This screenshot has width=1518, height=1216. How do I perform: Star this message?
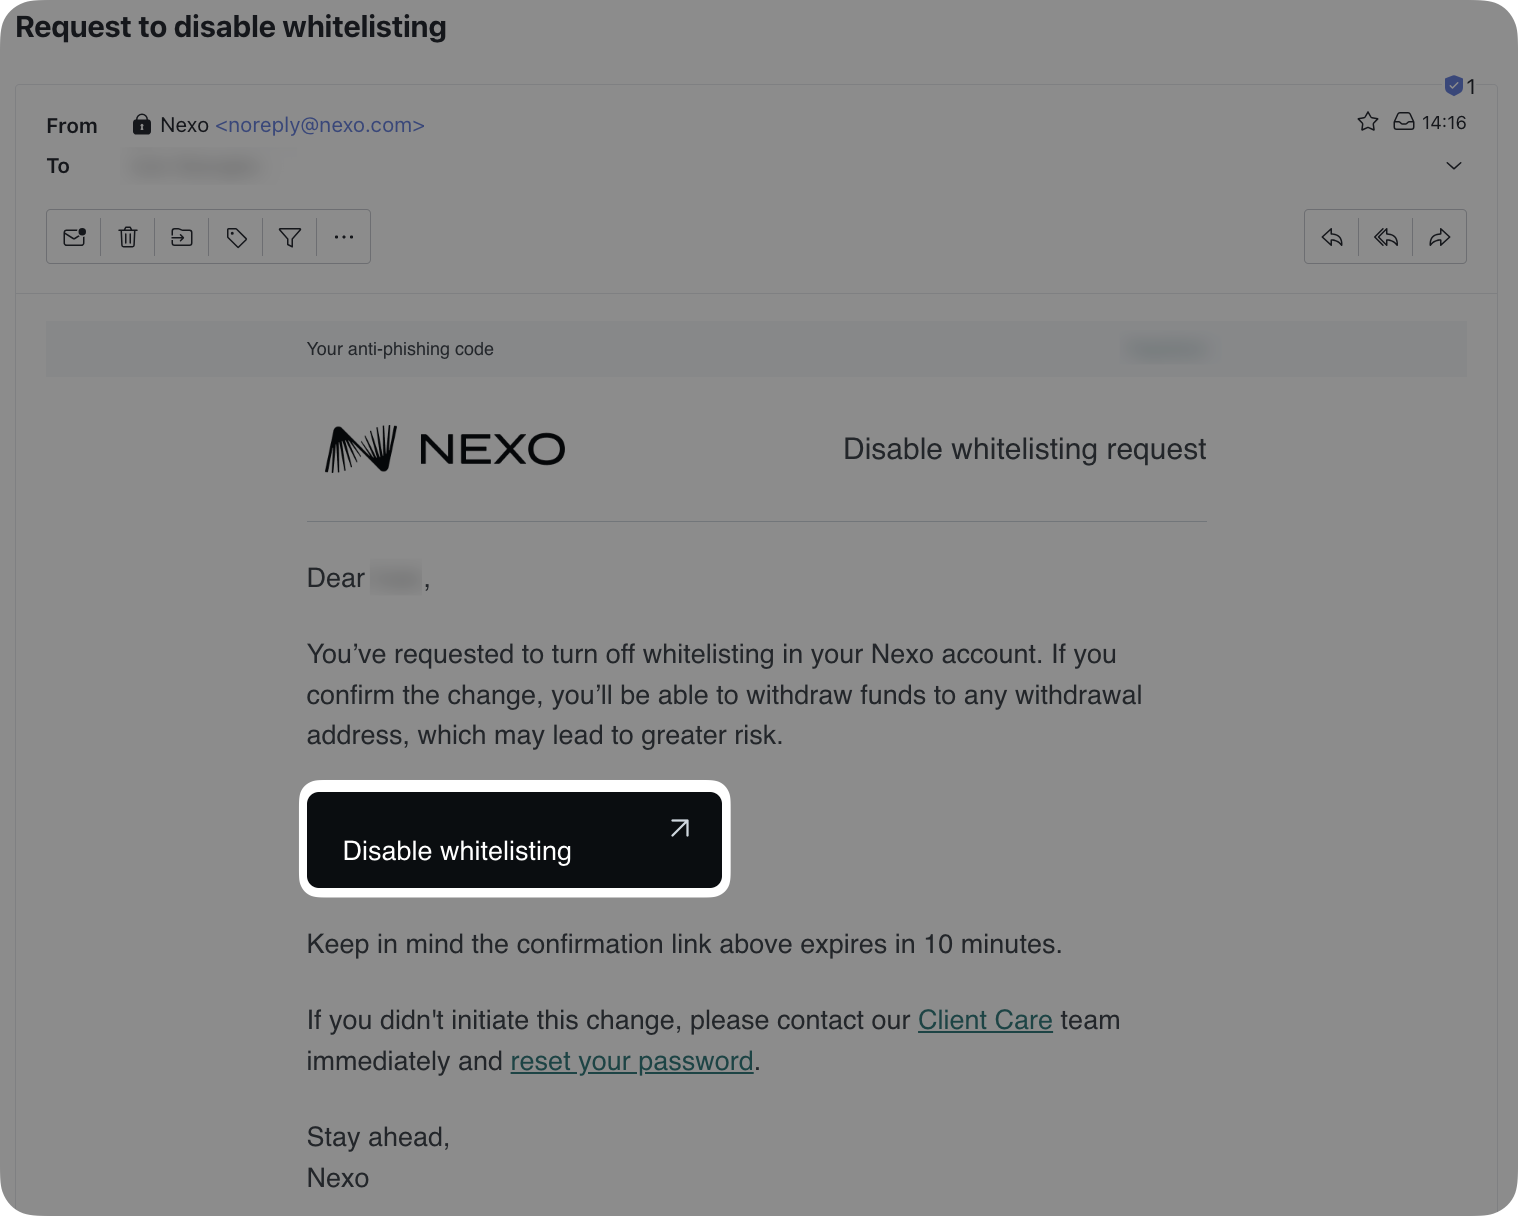click(x=1368, y=122)
